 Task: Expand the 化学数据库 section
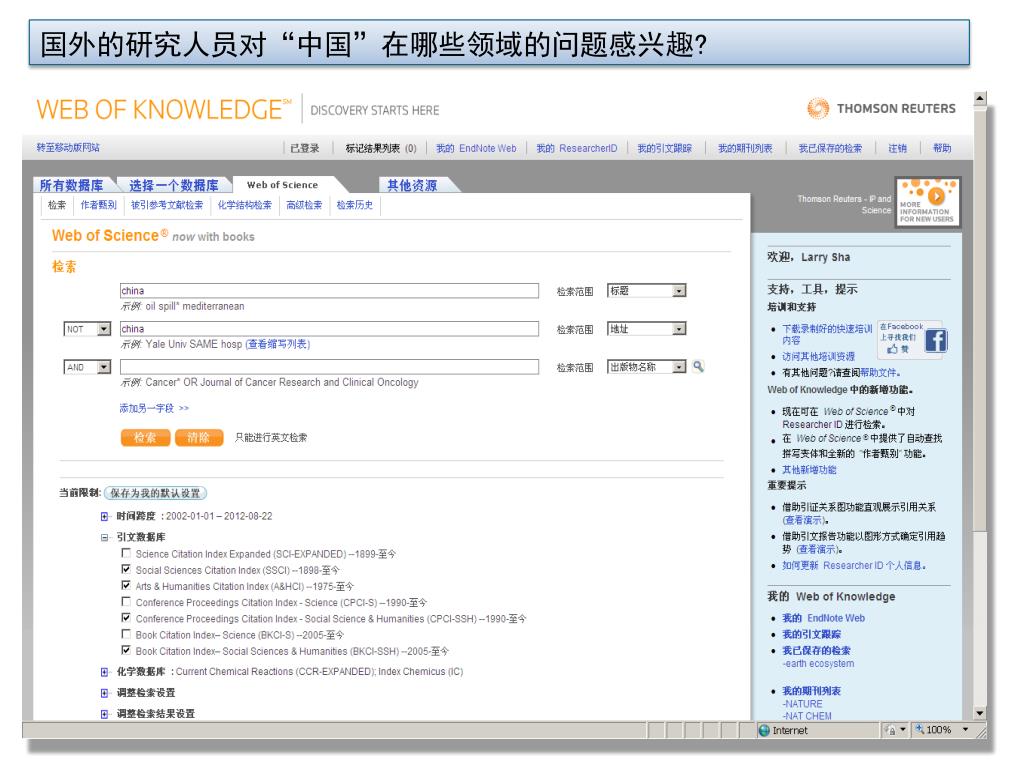tap(104, 672)
